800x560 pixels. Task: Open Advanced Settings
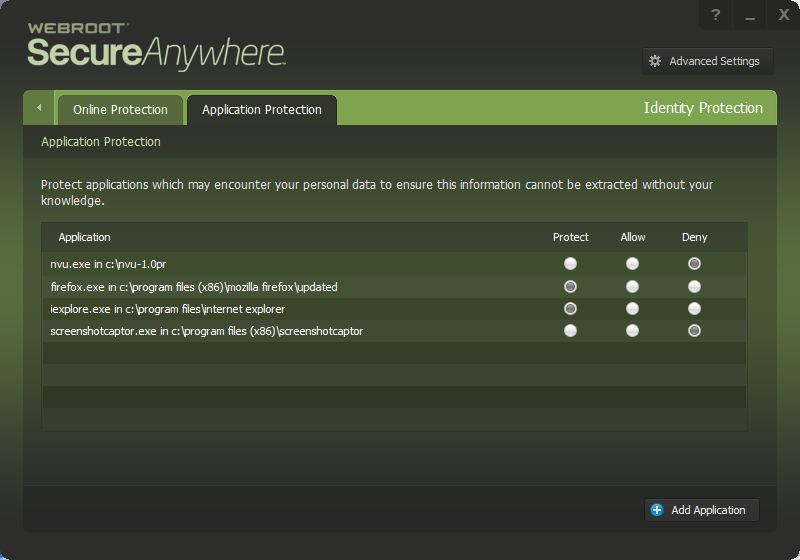point(707,61)
